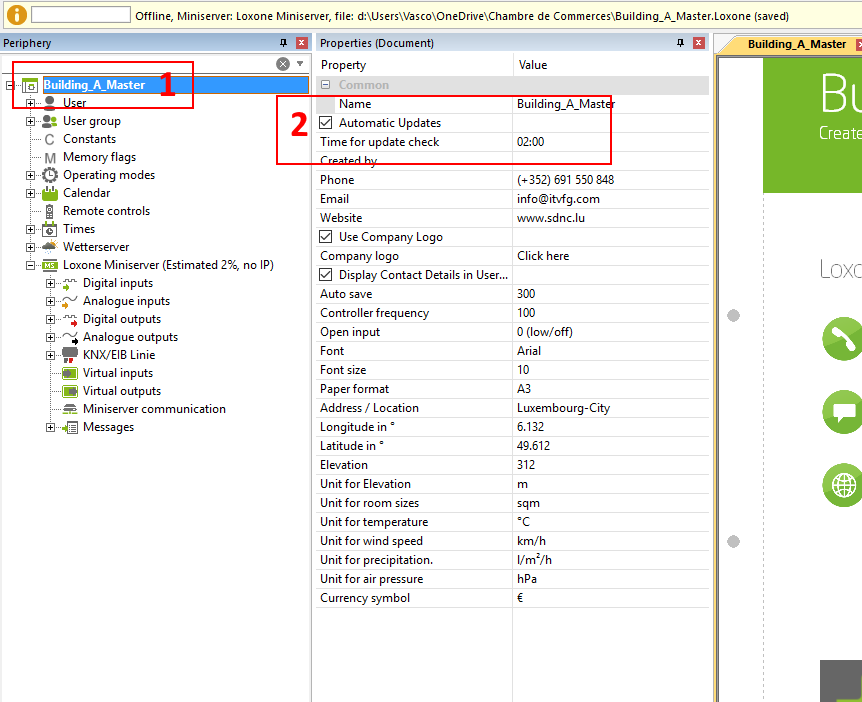Click the Analogue outputs icon
862x702 pixels.
tap(70, 337)
